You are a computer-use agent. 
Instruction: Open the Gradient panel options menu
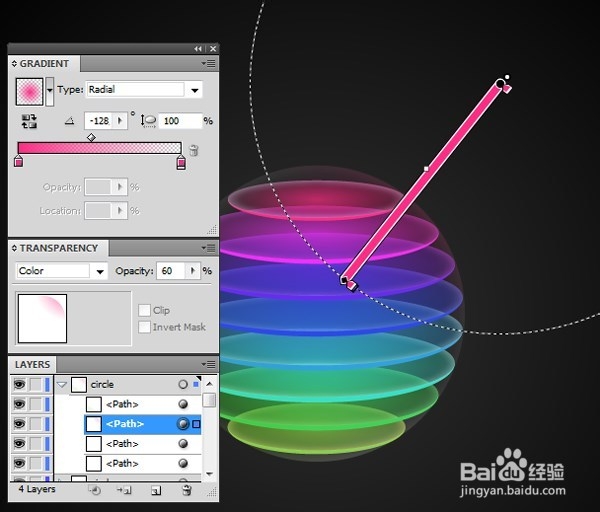point(209,64)
